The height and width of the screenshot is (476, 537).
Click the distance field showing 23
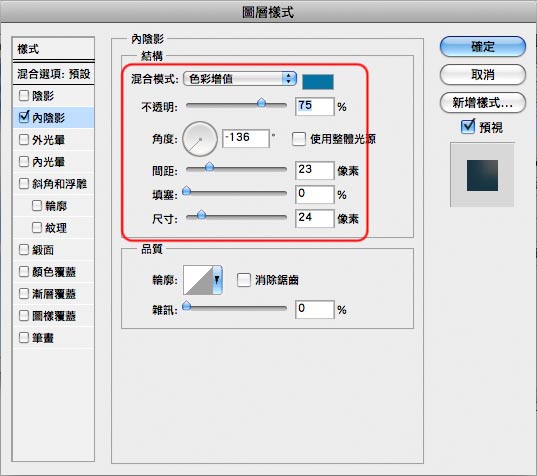point(314,170)
